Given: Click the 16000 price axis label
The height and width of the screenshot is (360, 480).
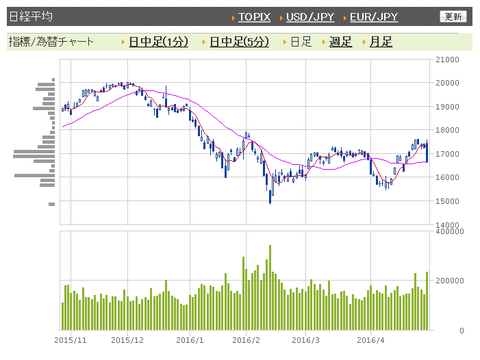Looking at the screenshot, I should coord(447,177).
